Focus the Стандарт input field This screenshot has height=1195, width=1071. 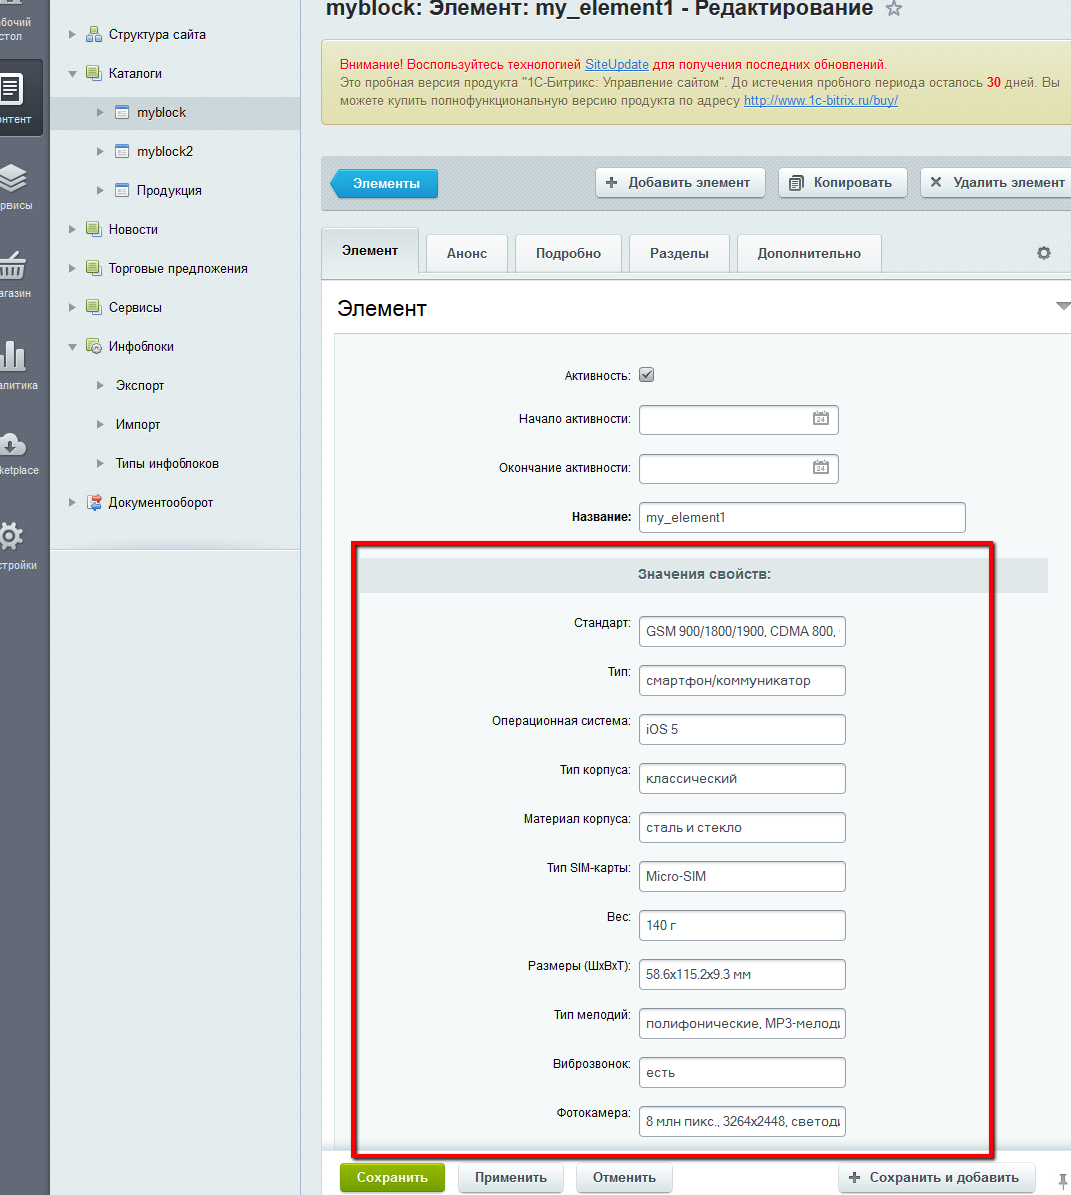742,631
